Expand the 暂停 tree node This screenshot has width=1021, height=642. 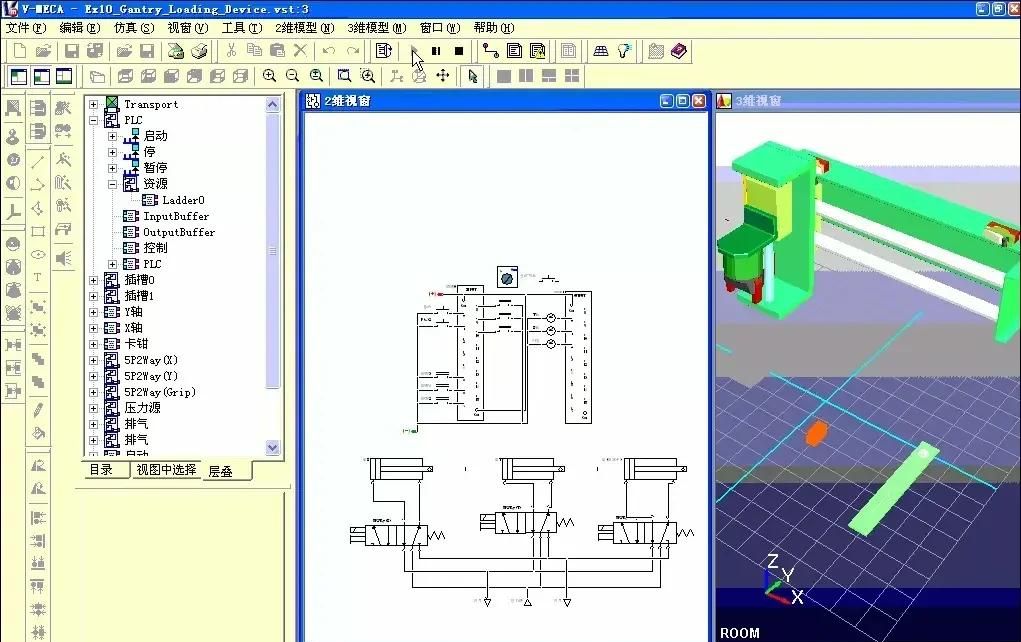[113, 168]
